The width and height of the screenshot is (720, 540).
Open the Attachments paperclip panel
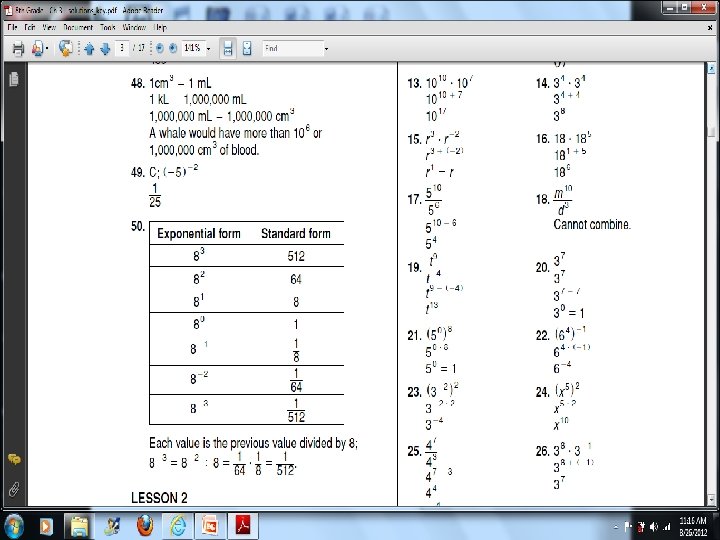14,489
